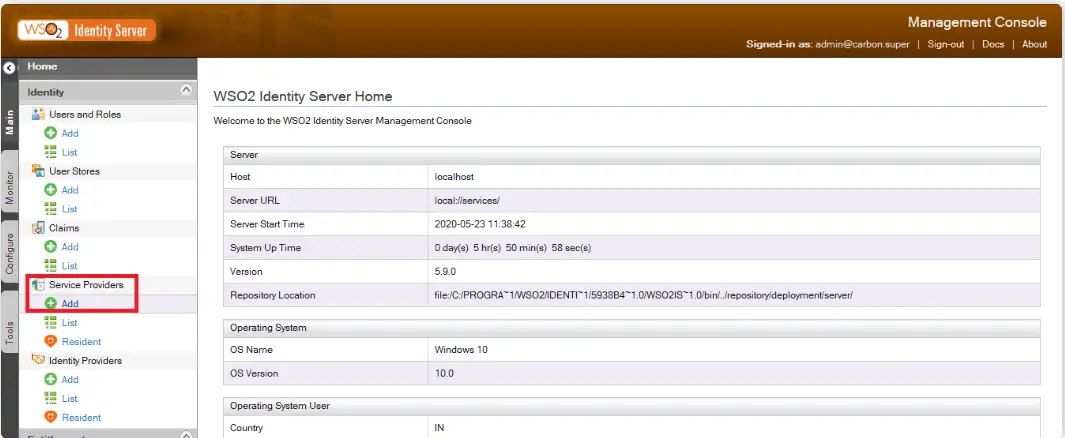Collapse the side menu with the arrow icon

click(10, 68)
